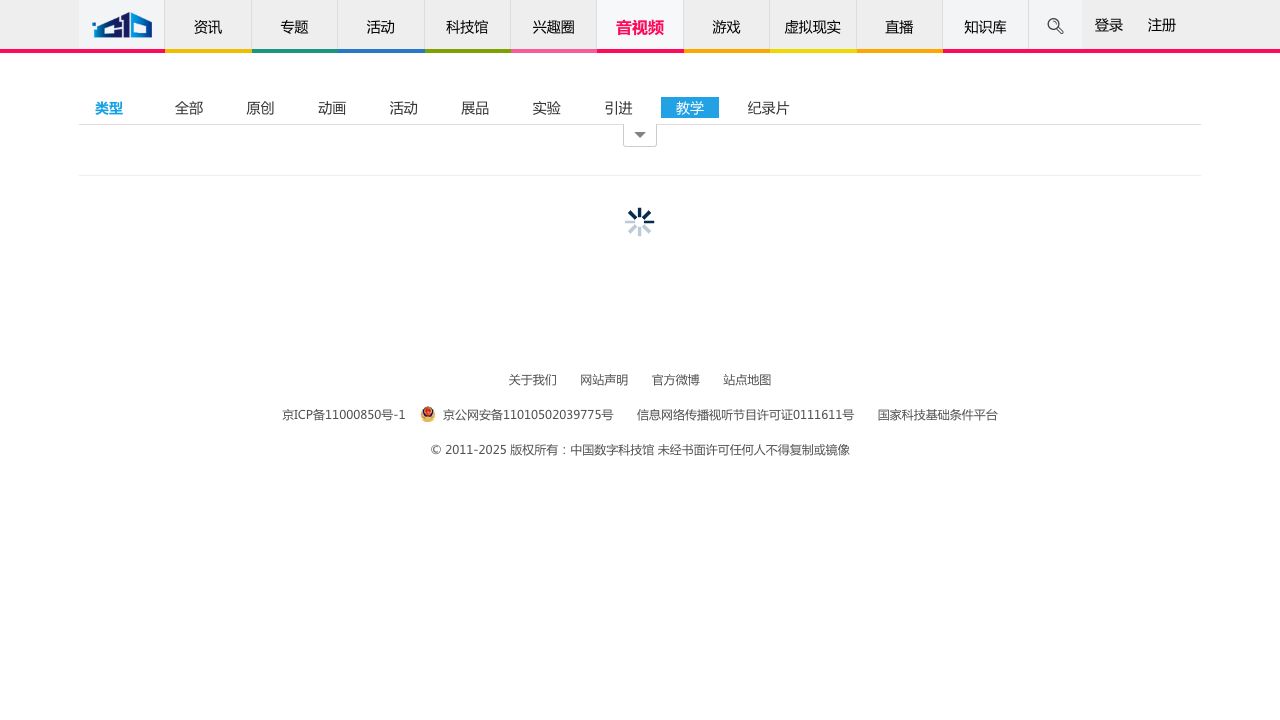
Task: Click the 注册 button
Action: [x=1161, y=25]
